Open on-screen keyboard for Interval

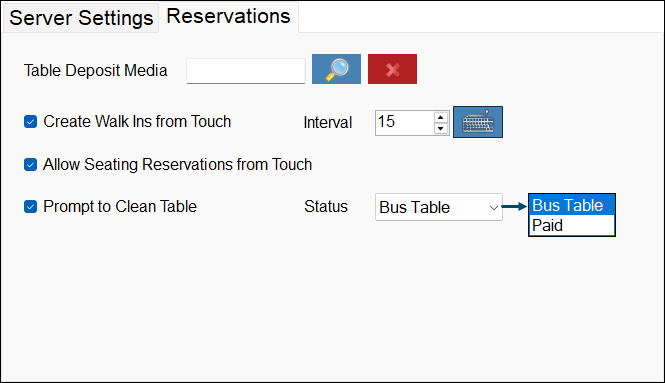478,122
